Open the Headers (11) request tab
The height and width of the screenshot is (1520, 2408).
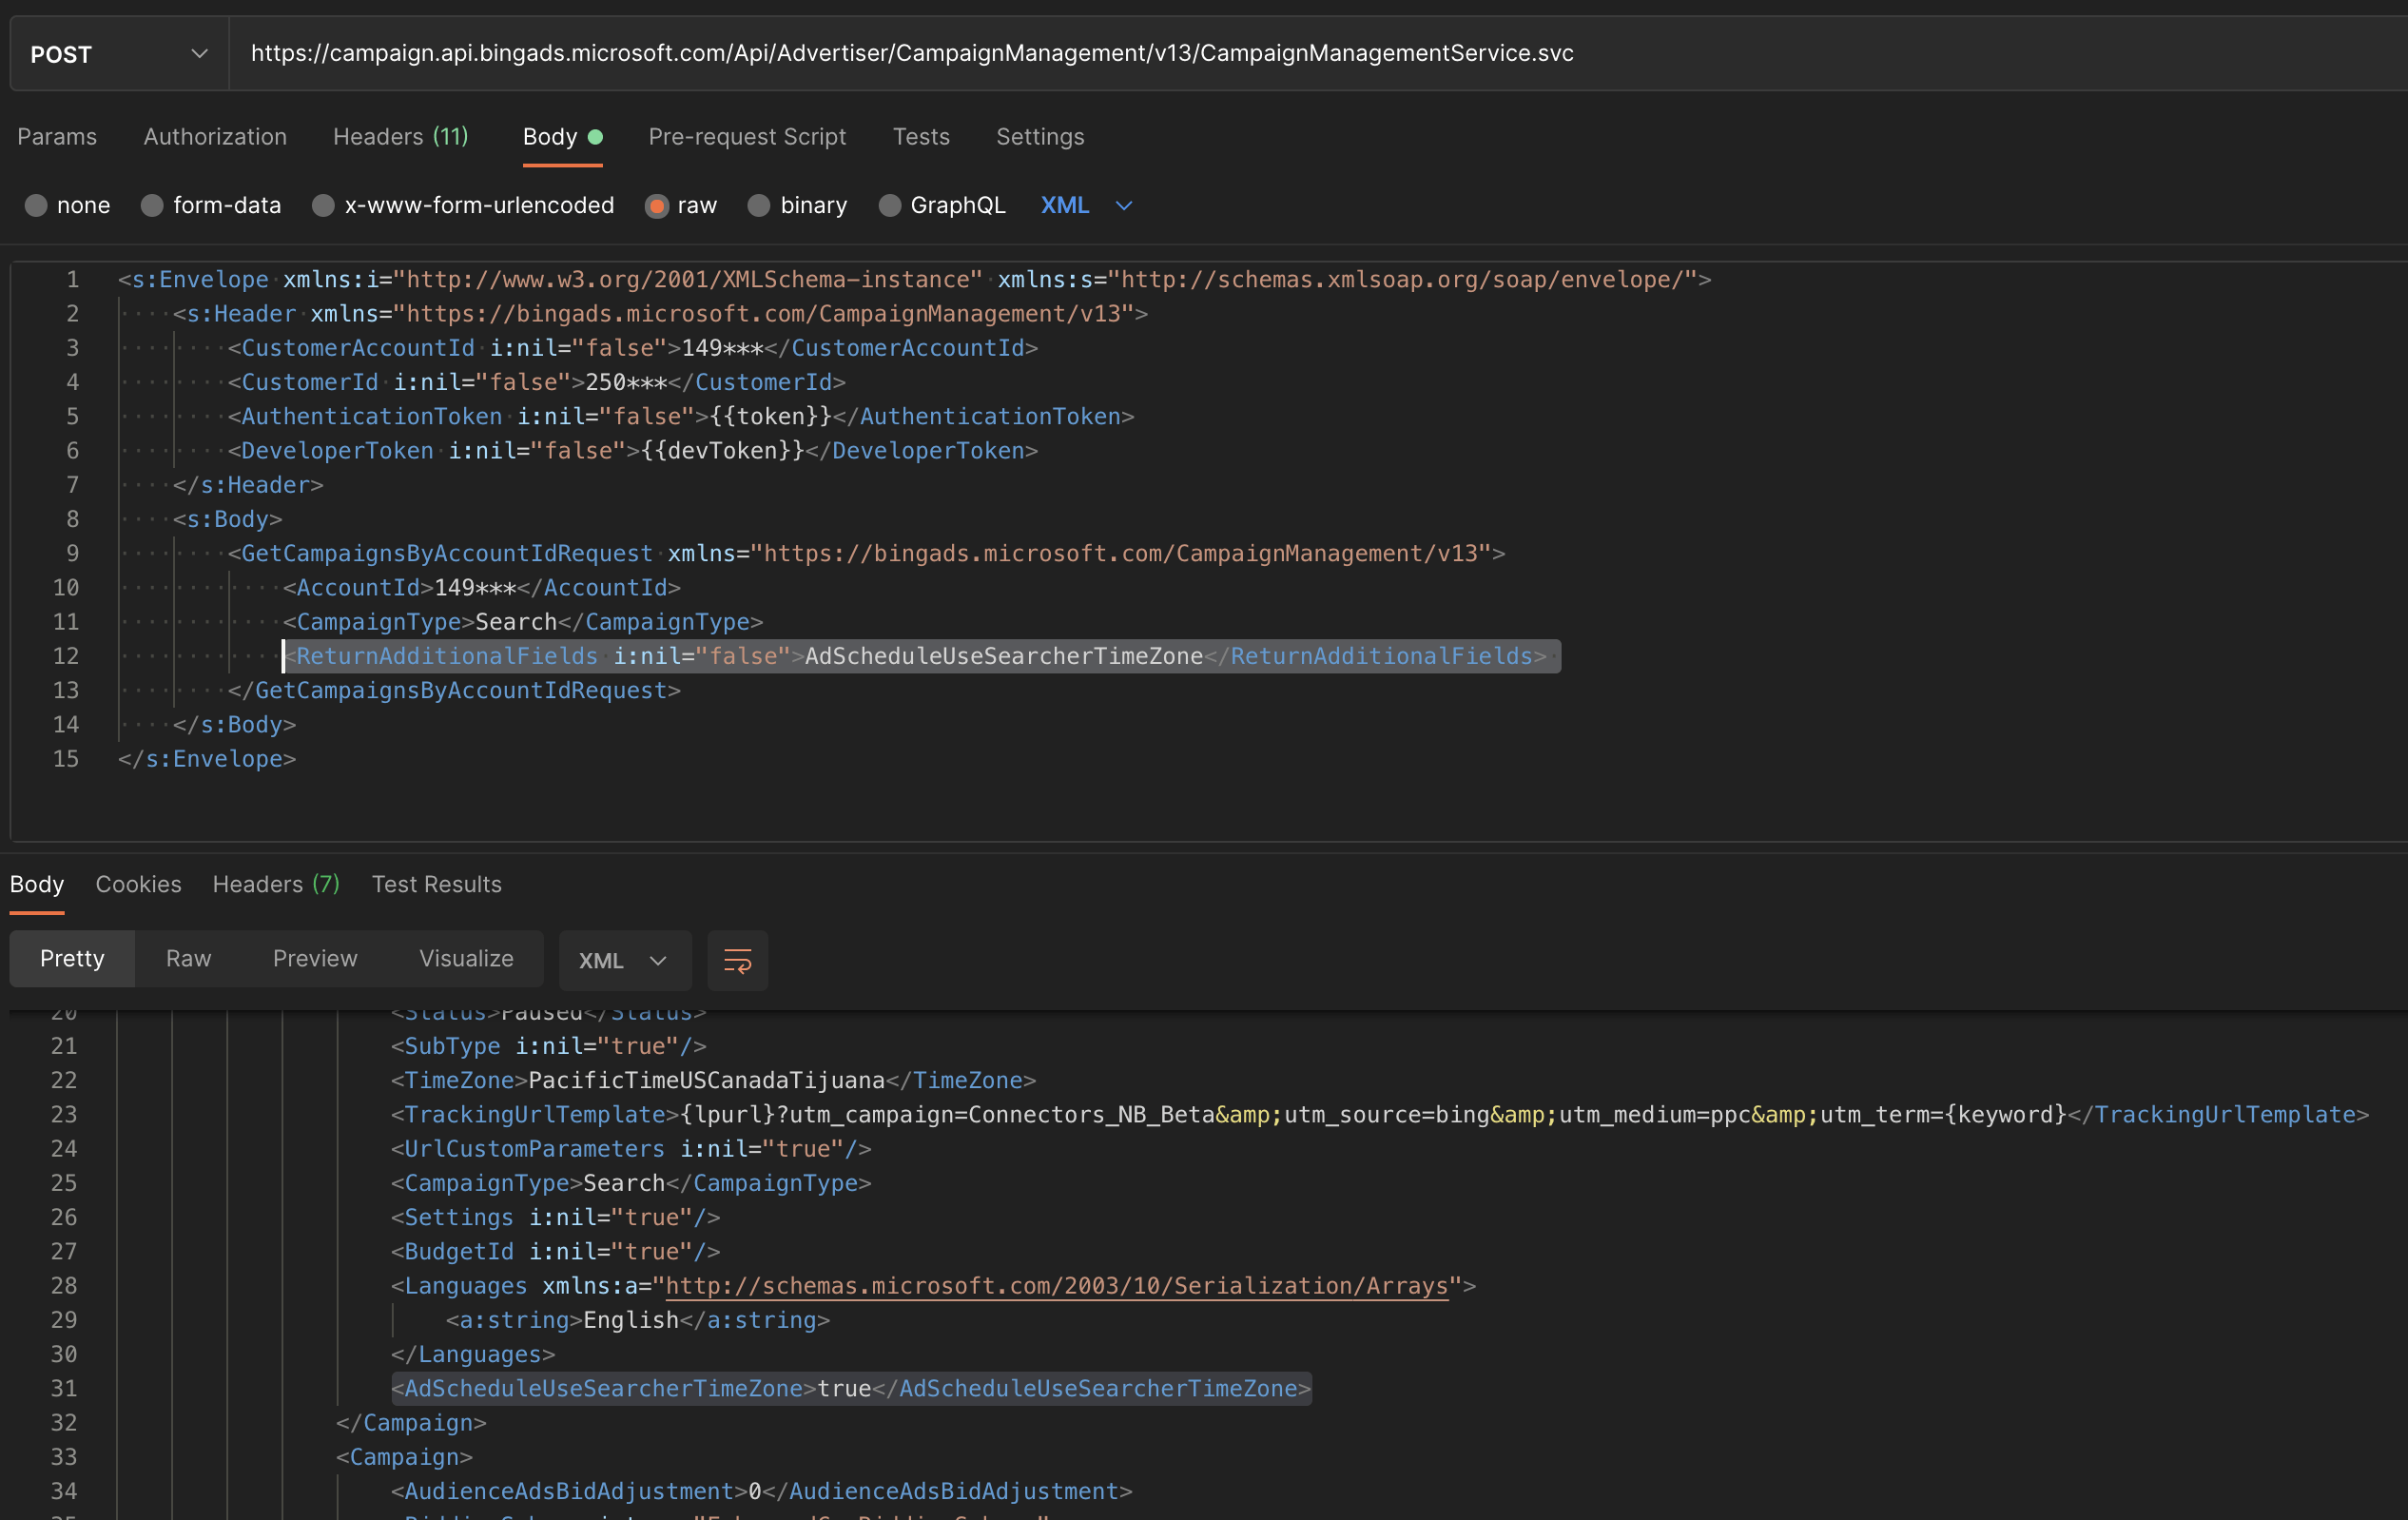[x=400, y=137]
